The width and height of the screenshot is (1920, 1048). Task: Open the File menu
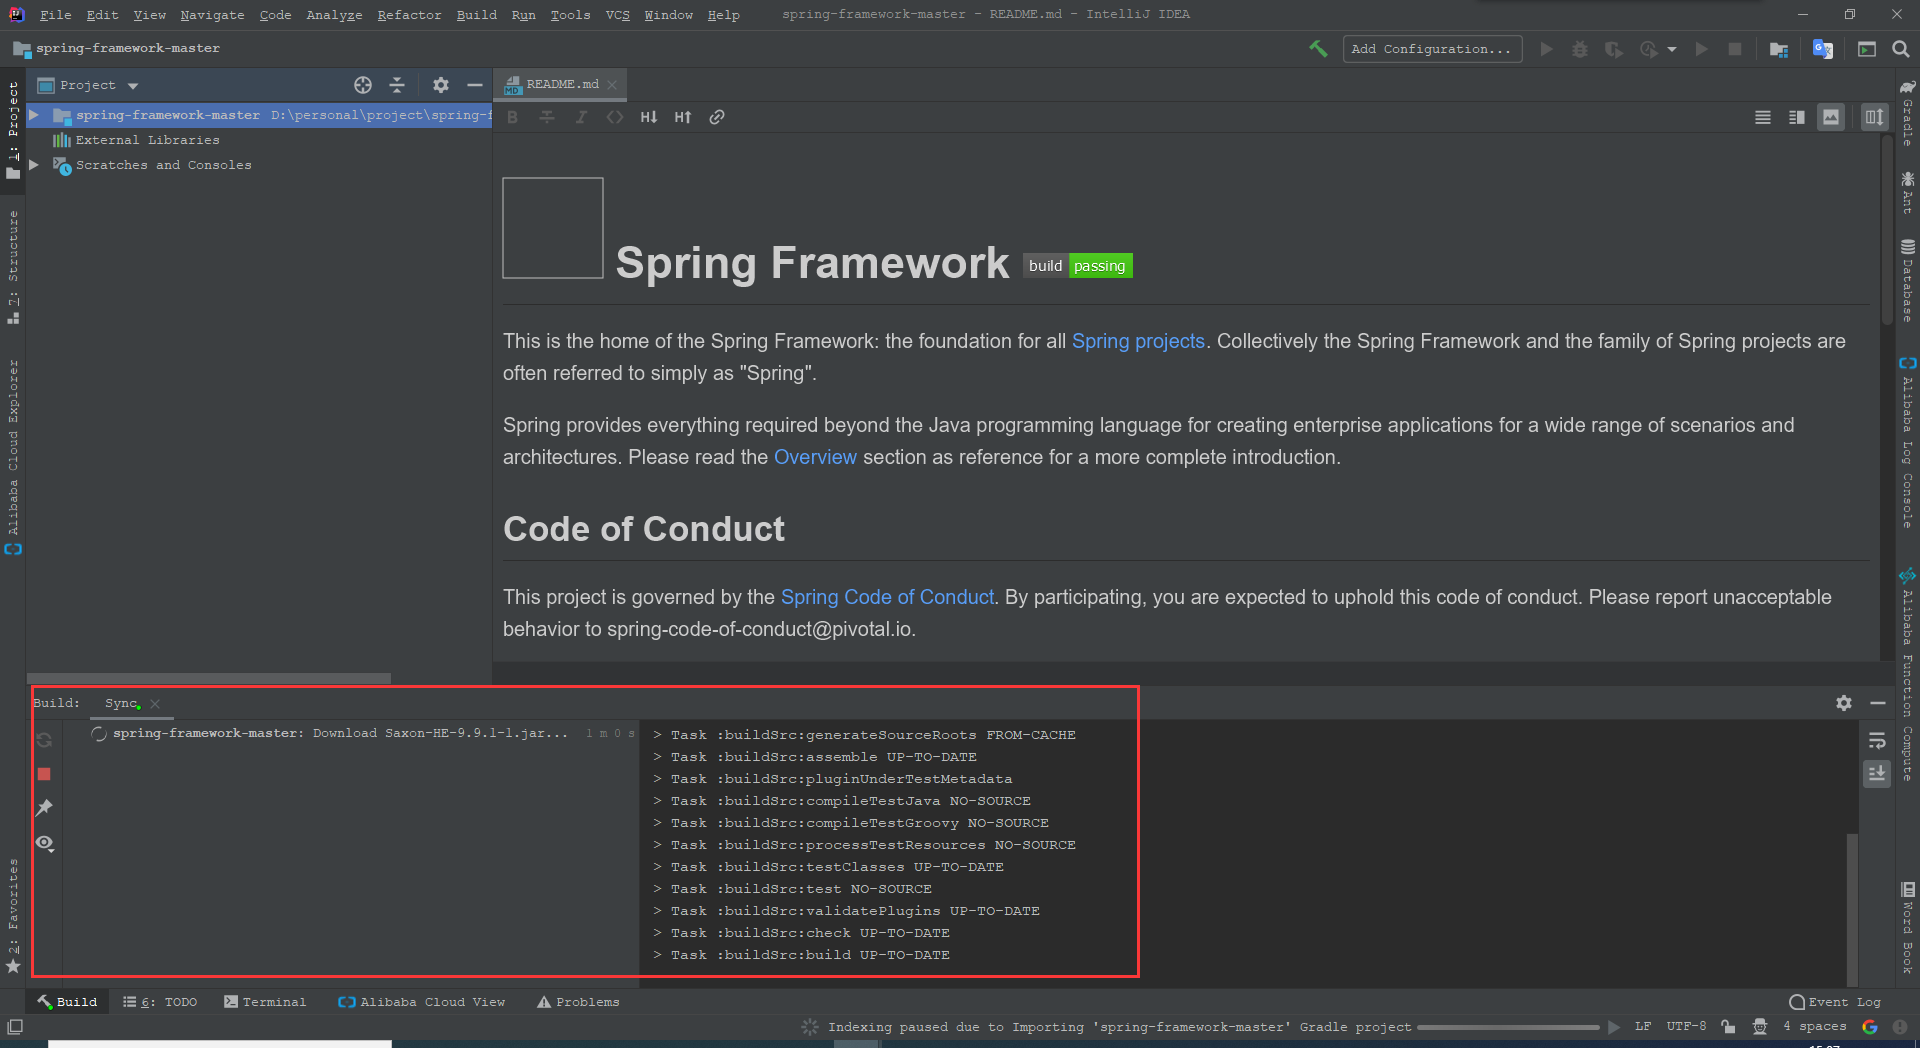(x=55, y=14)
